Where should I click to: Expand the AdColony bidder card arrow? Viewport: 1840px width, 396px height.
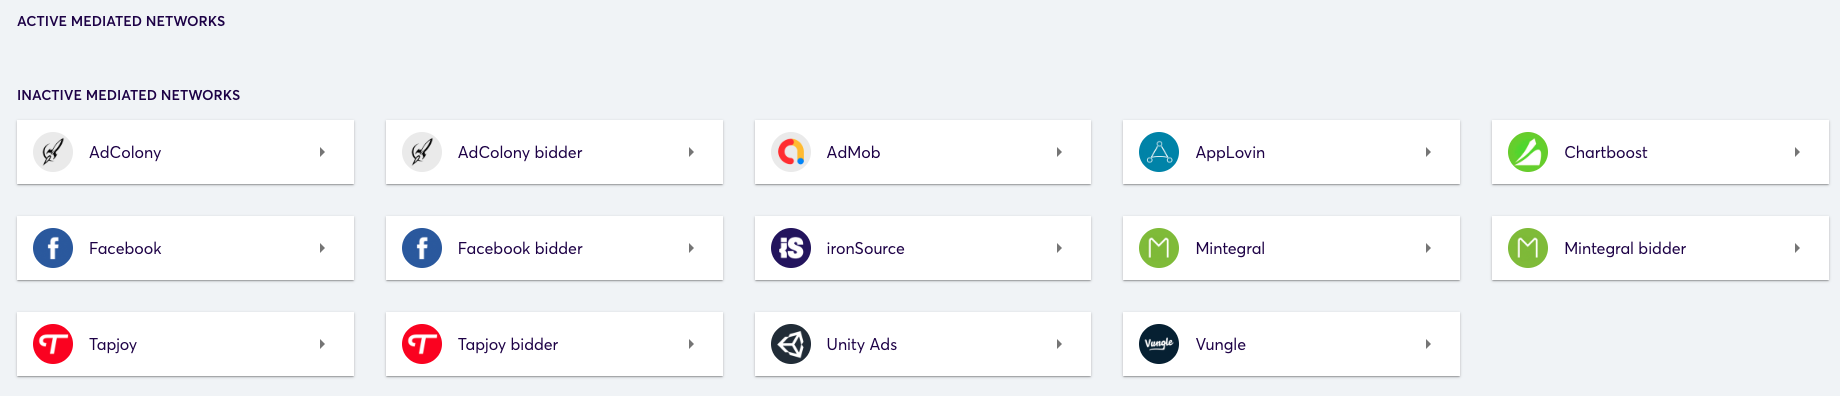pos(691,152)
